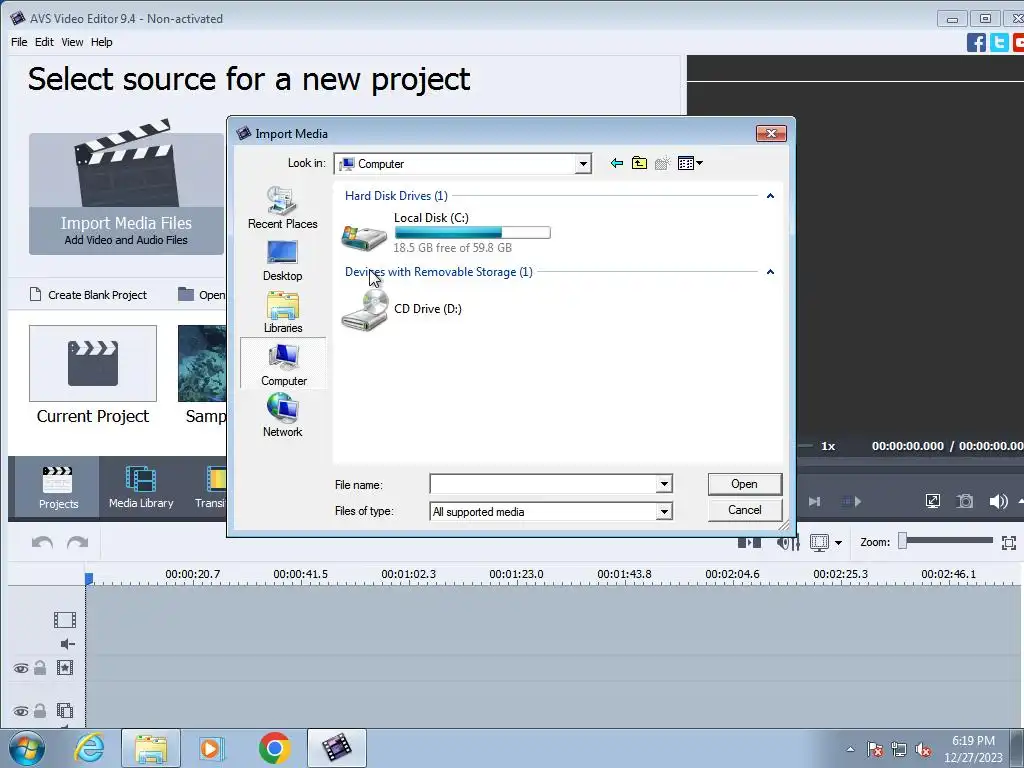Switch to the Media Library tab
This screenshot has height=768, width=1024.
tap(141, 487)
